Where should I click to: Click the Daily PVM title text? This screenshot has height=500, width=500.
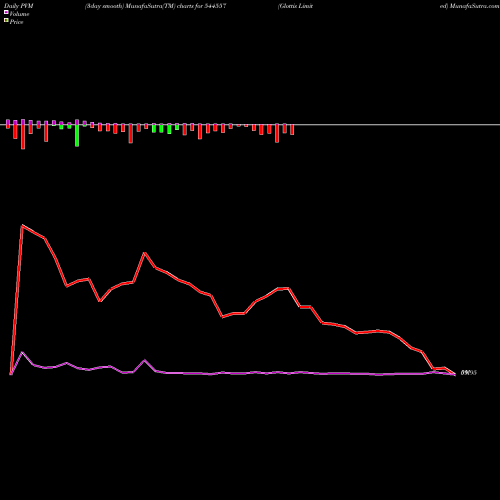pyautogui.click(x=19, y=6)
